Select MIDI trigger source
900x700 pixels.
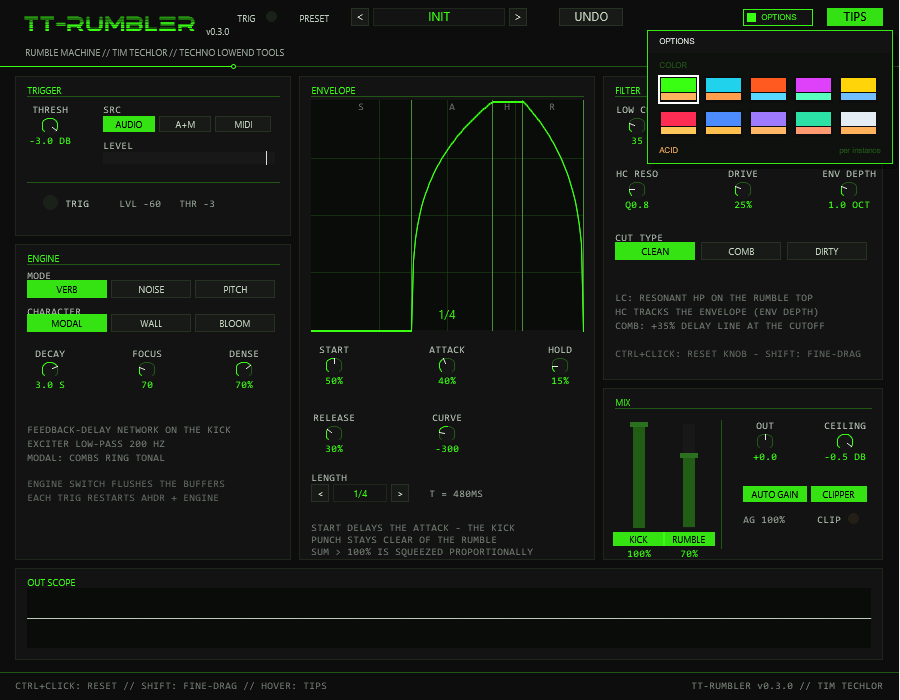pyautogui.click(x=243, y=125)
